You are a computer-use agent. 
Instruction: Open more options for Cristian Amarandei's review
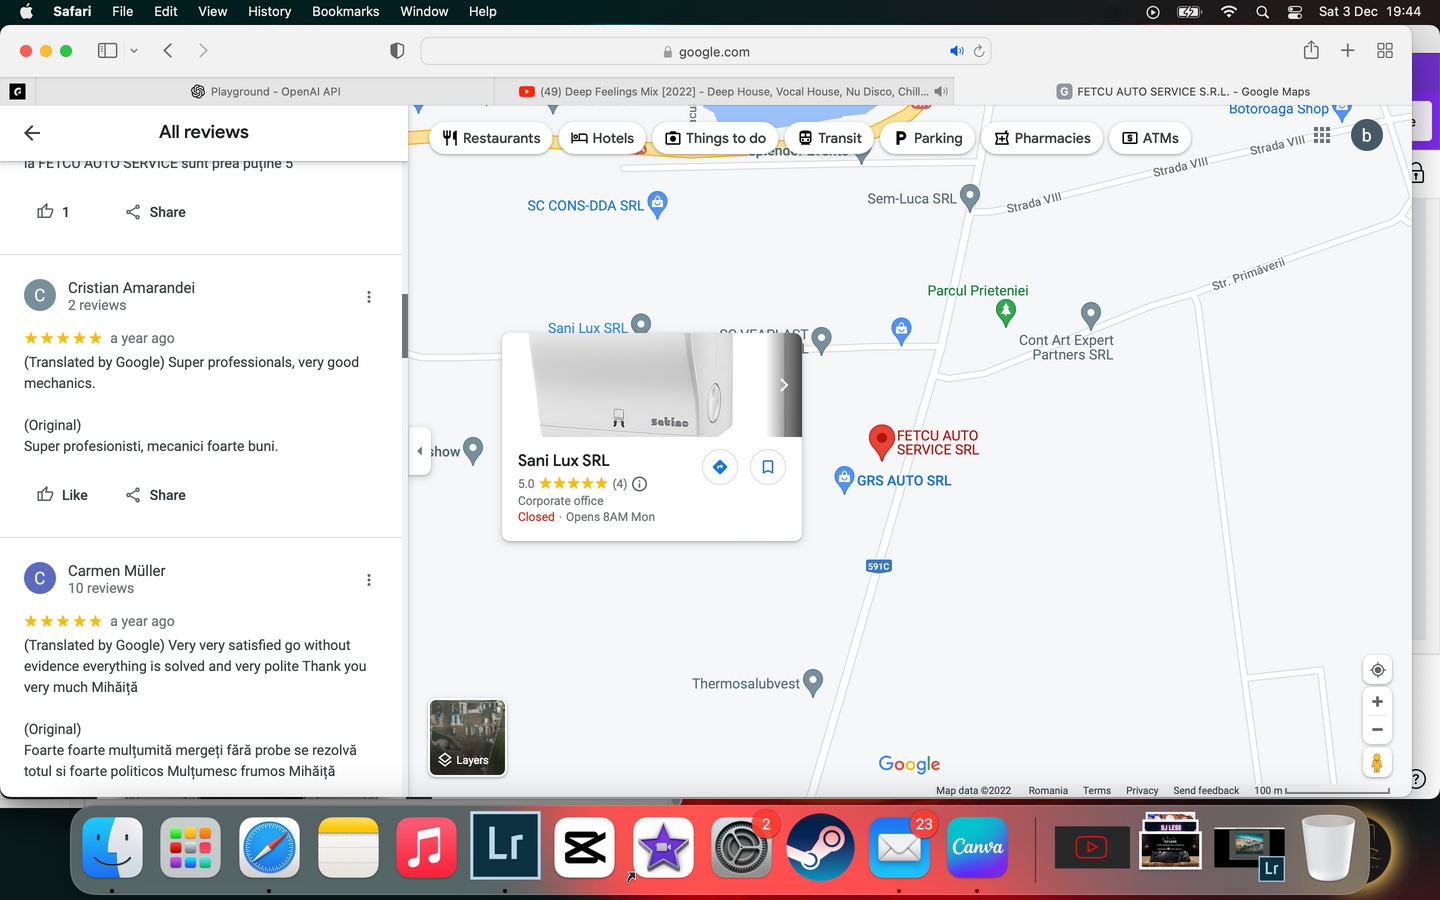point(369,297)
